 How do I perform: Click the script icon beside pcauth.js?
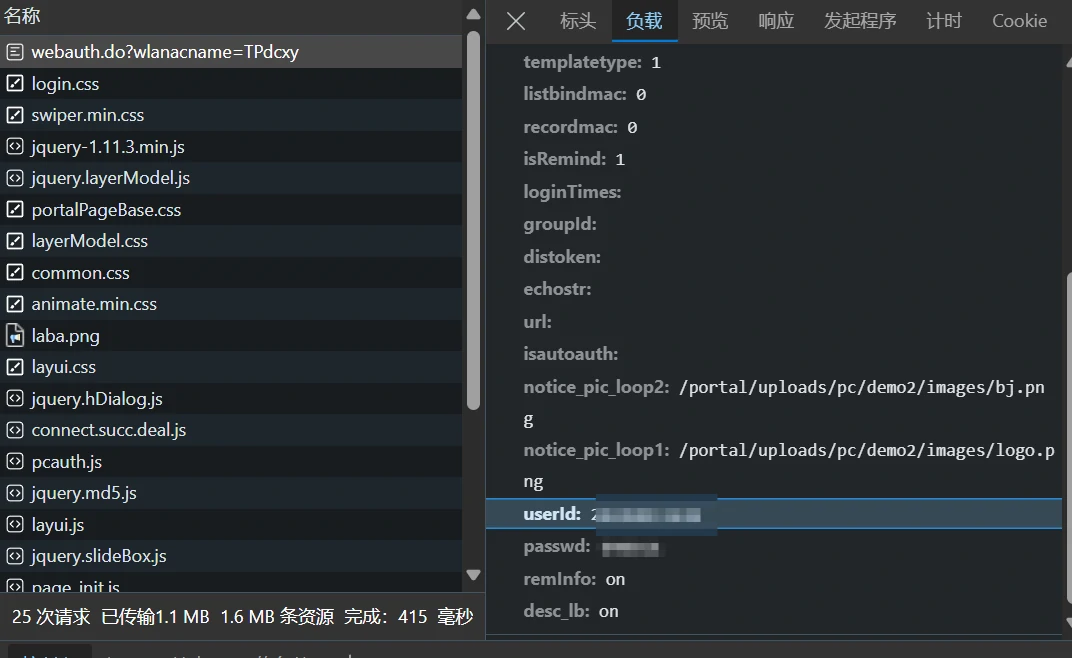pos(15,462)
